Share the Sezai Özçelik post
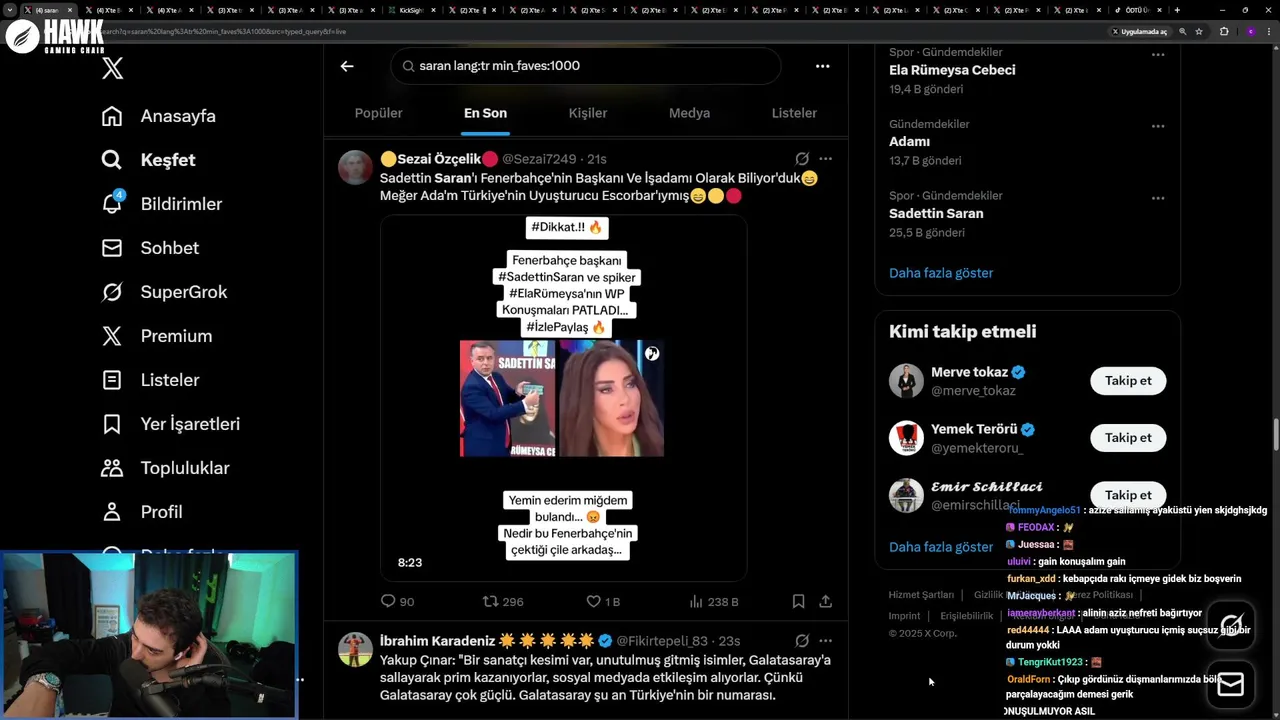1280x720 pixels. 825,601
